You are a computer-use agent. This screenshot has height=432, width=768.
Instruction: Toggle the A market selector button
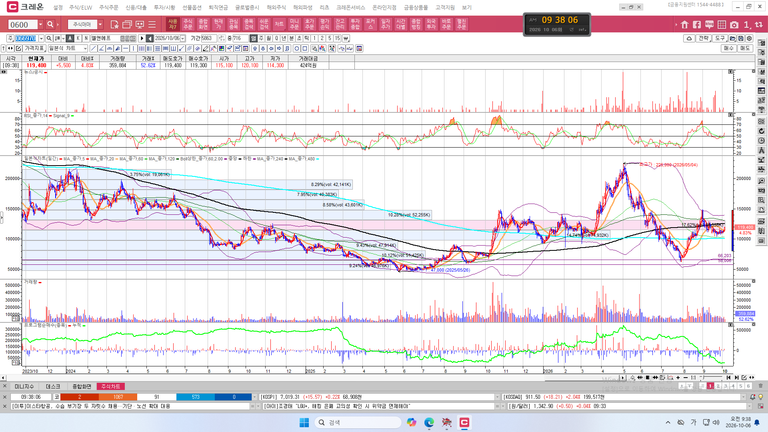[70, 38]
